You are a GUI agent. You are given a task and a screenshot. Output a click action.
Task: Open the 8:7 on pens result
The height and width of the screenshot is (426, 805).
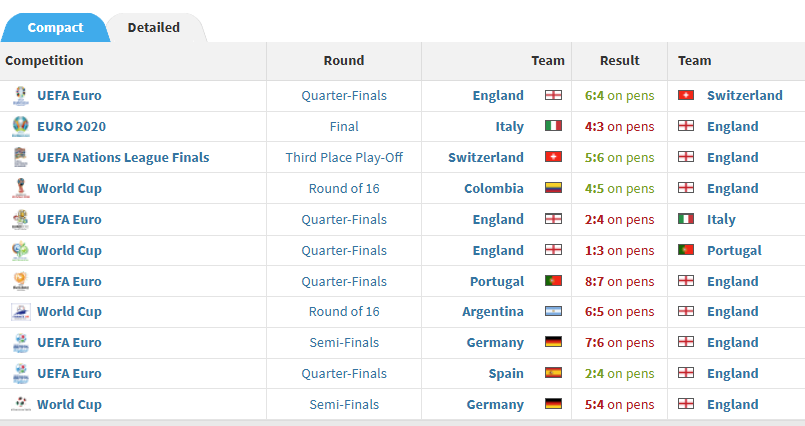point(619,281)
